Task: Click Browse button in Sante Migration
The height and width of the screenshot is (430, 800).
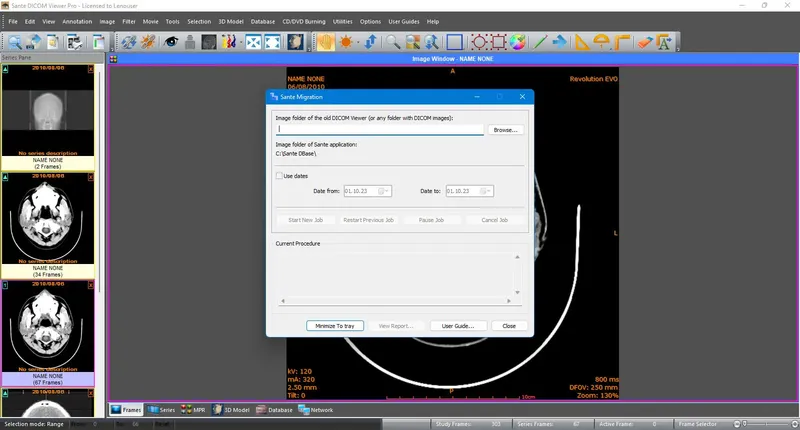Action: click(506, 130)
